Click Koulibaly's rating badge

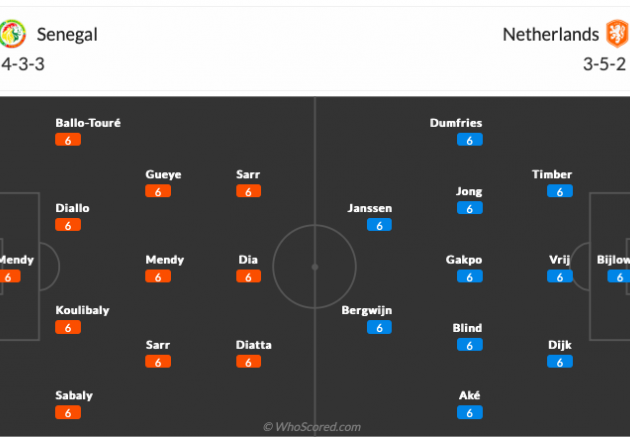(68, 327)
